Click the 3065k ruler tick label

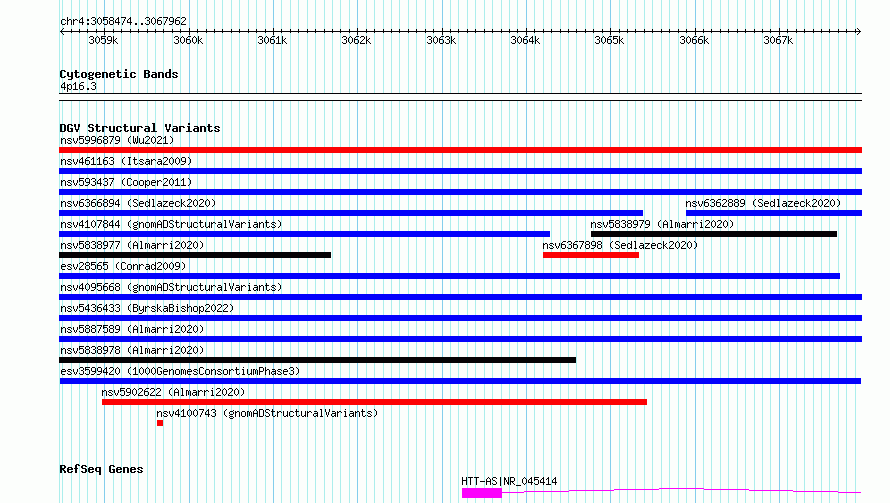pyautogui.click(x=609, y=40)
